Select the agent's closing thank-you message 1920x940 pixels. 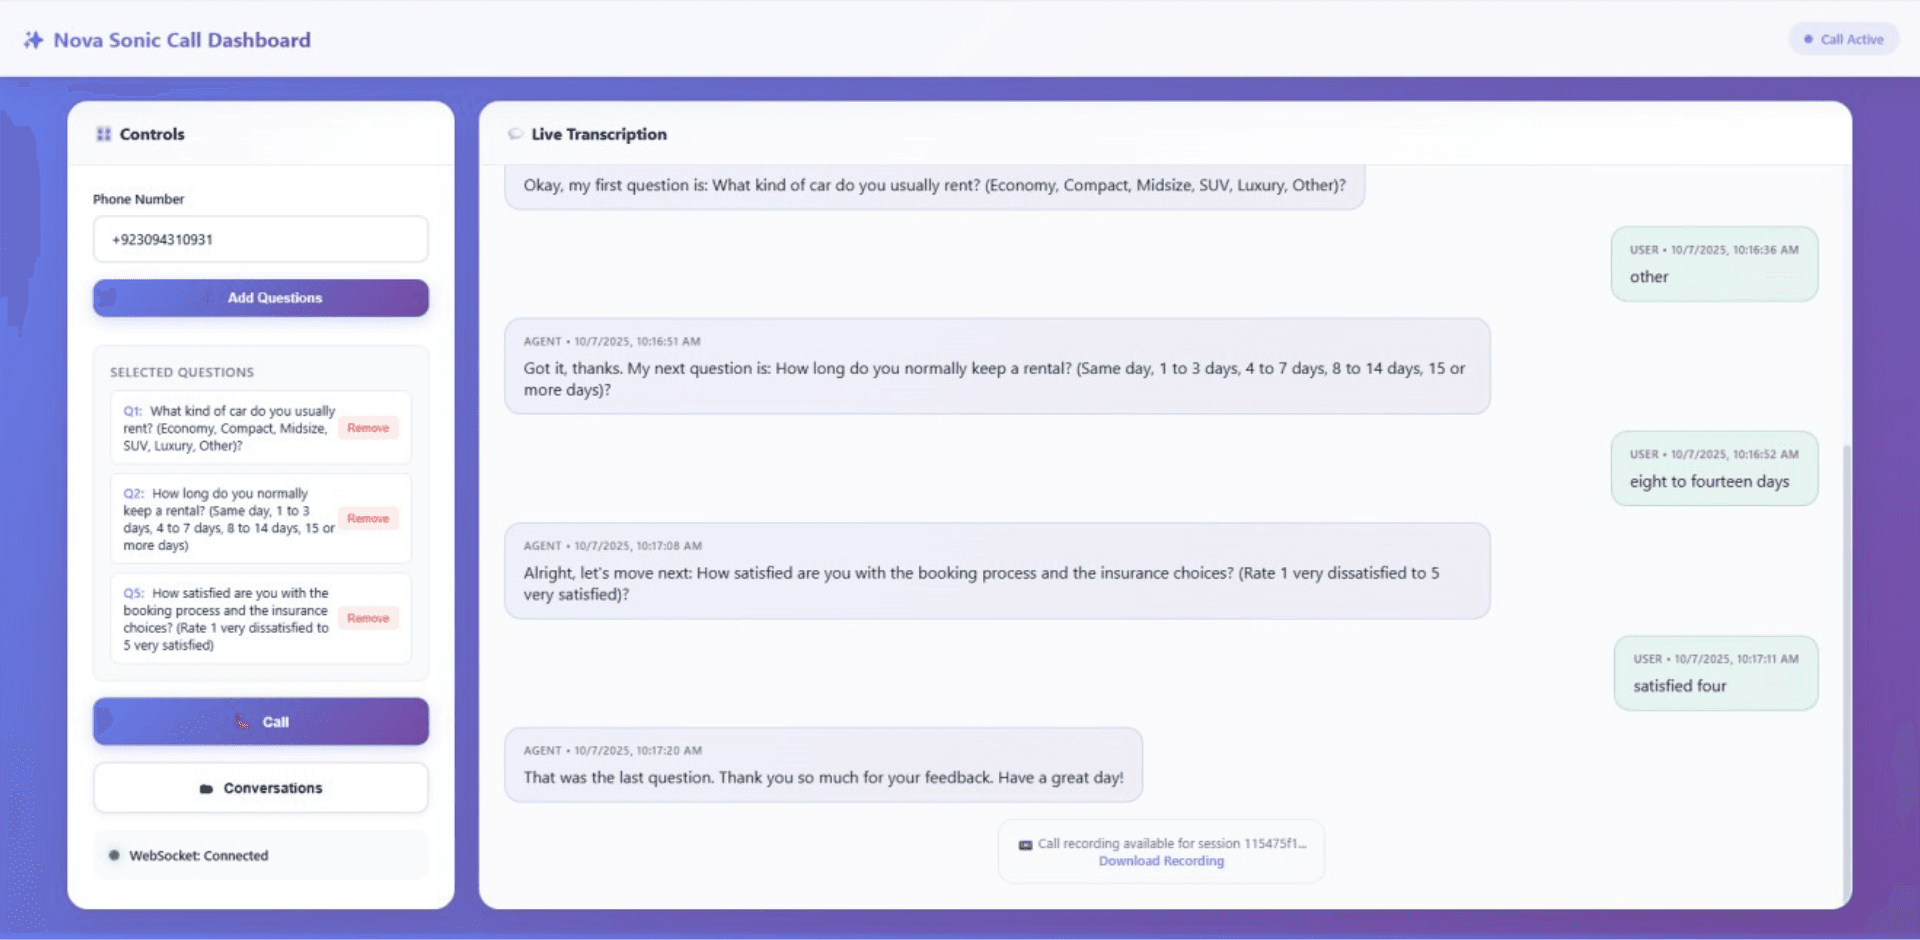click(823, 765)
